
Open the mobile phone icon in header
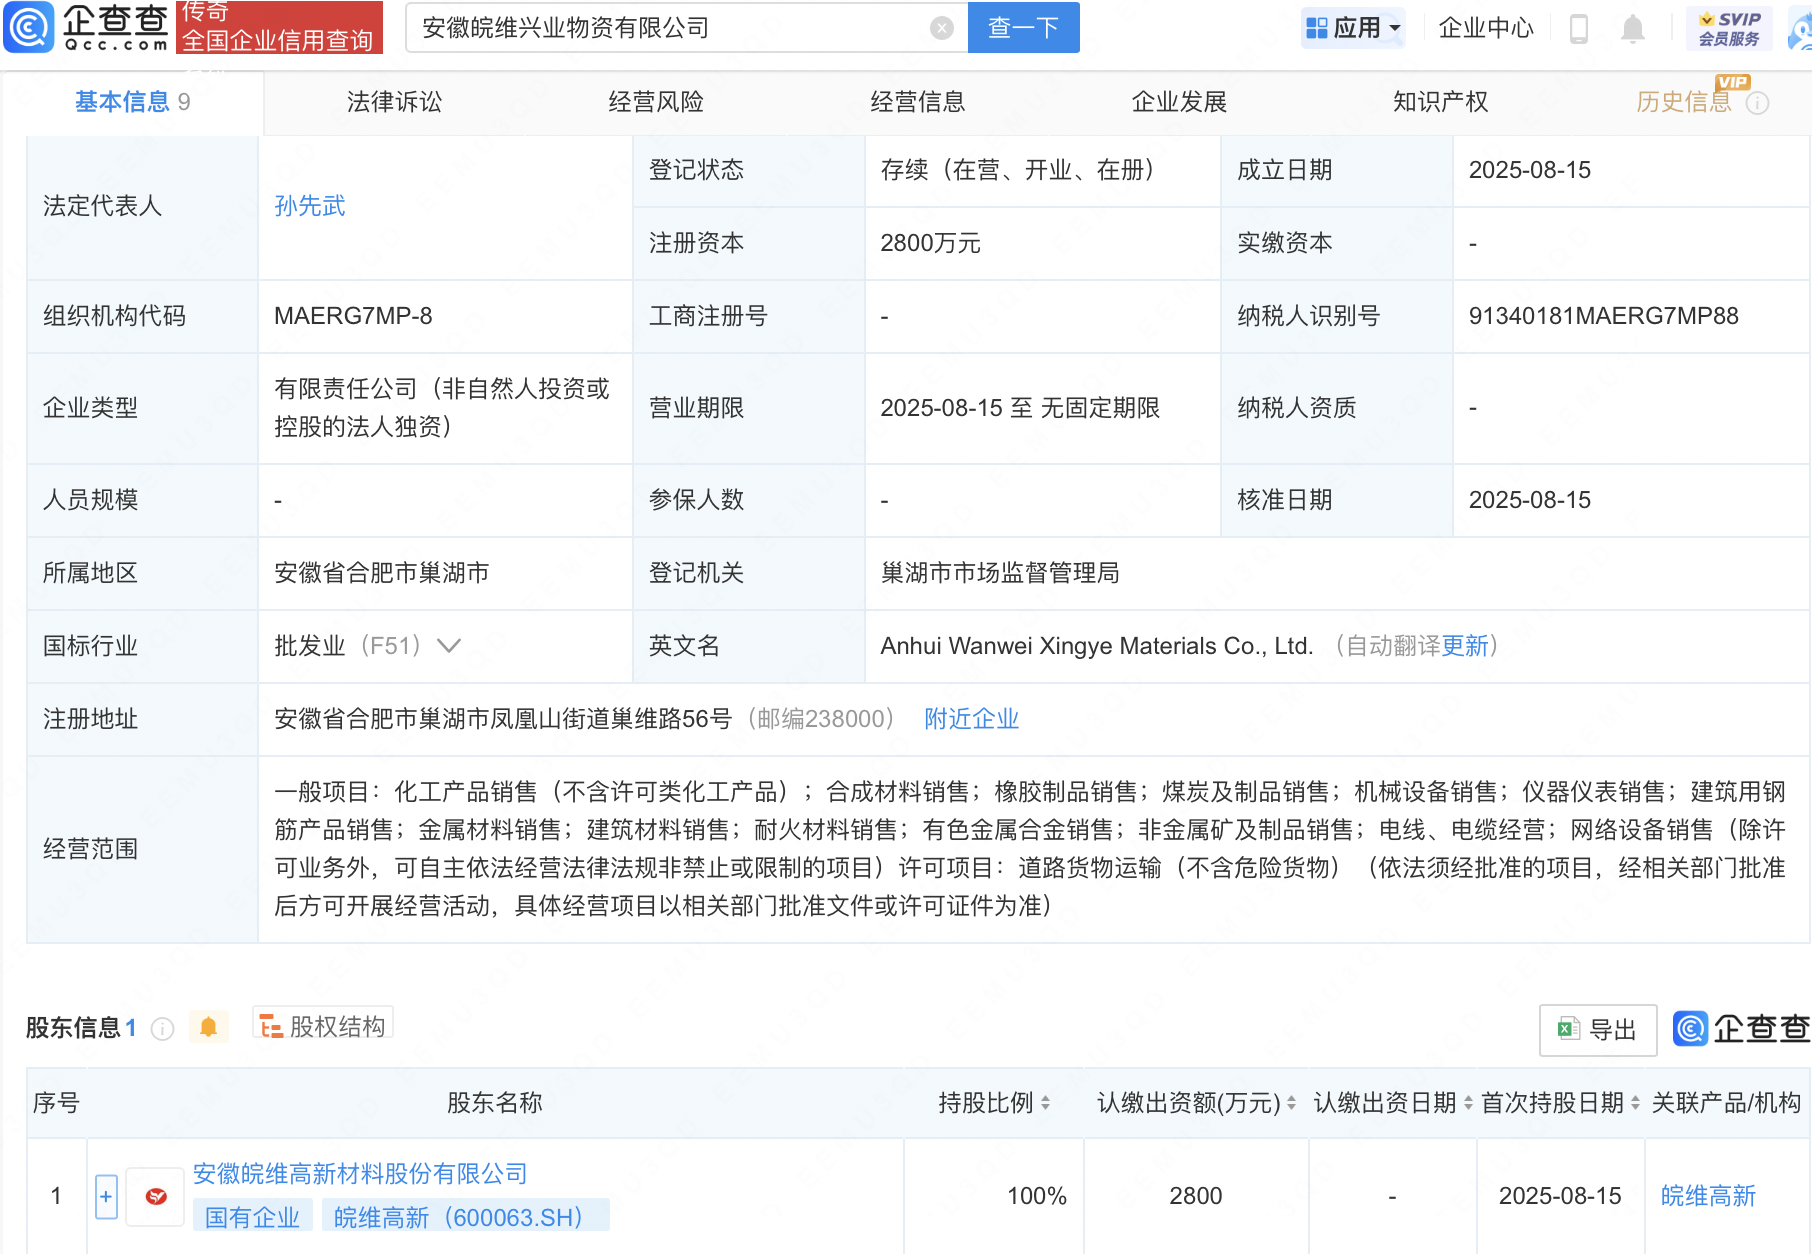(1579, 28)
